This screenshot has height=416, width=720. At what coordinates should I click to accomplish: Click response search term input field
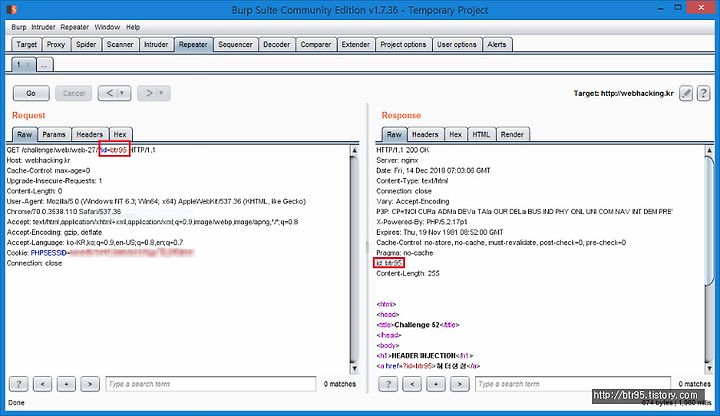coord(573,384)
